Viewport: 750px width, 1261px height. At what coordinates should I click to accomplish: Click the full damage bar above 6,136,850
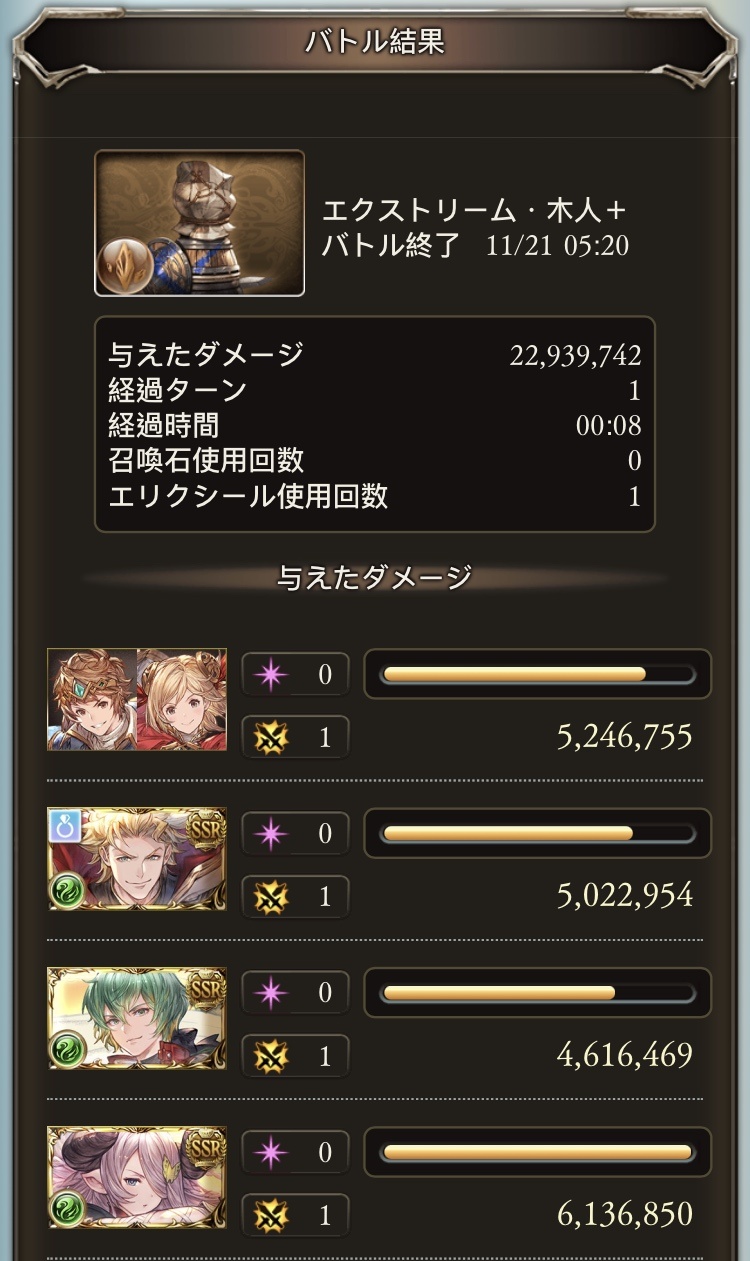point(538,1152)
